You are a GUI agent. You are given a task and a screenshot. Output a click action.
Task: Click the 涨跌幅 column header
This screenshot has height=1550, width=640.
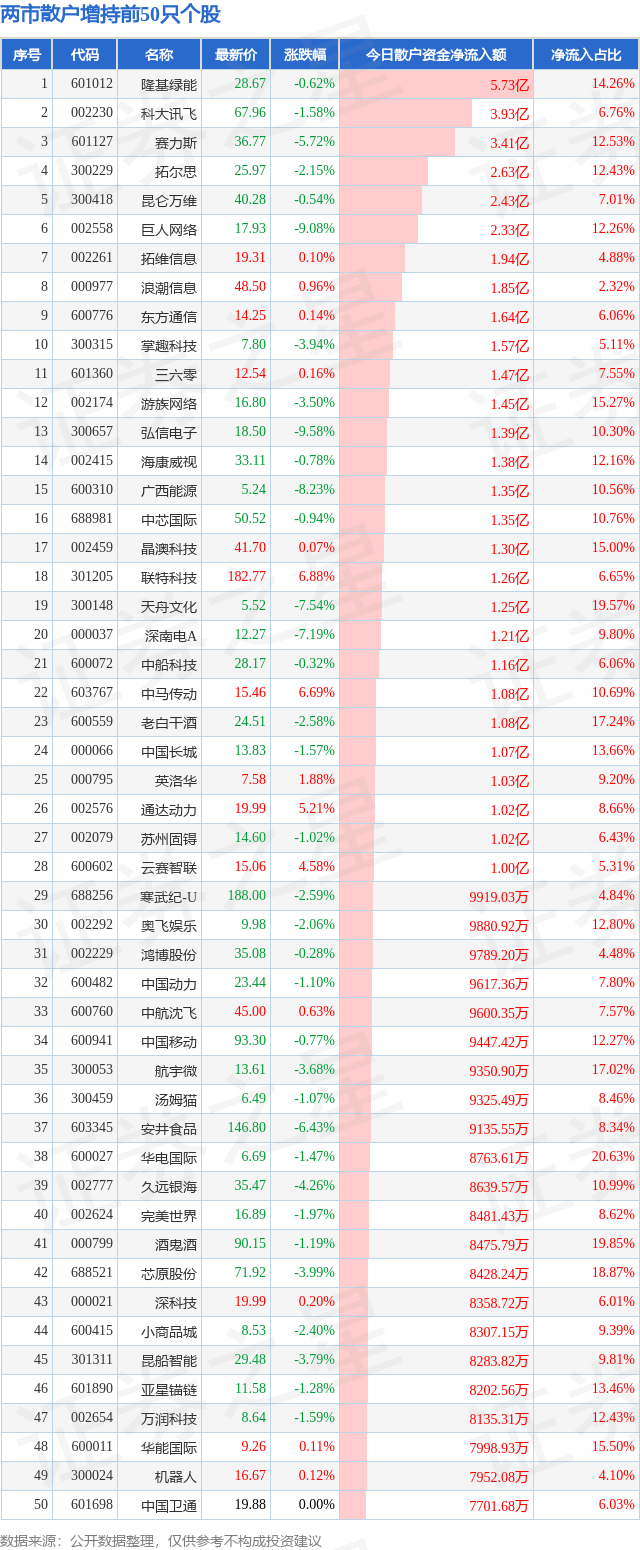point(305,55)
